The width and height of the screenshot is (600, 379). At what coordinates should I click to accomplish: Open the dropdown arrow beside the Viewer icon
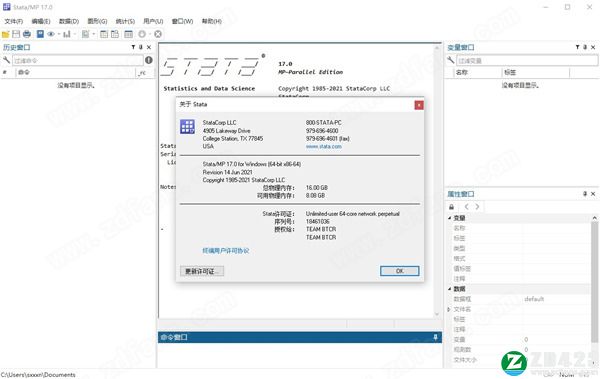59,34
